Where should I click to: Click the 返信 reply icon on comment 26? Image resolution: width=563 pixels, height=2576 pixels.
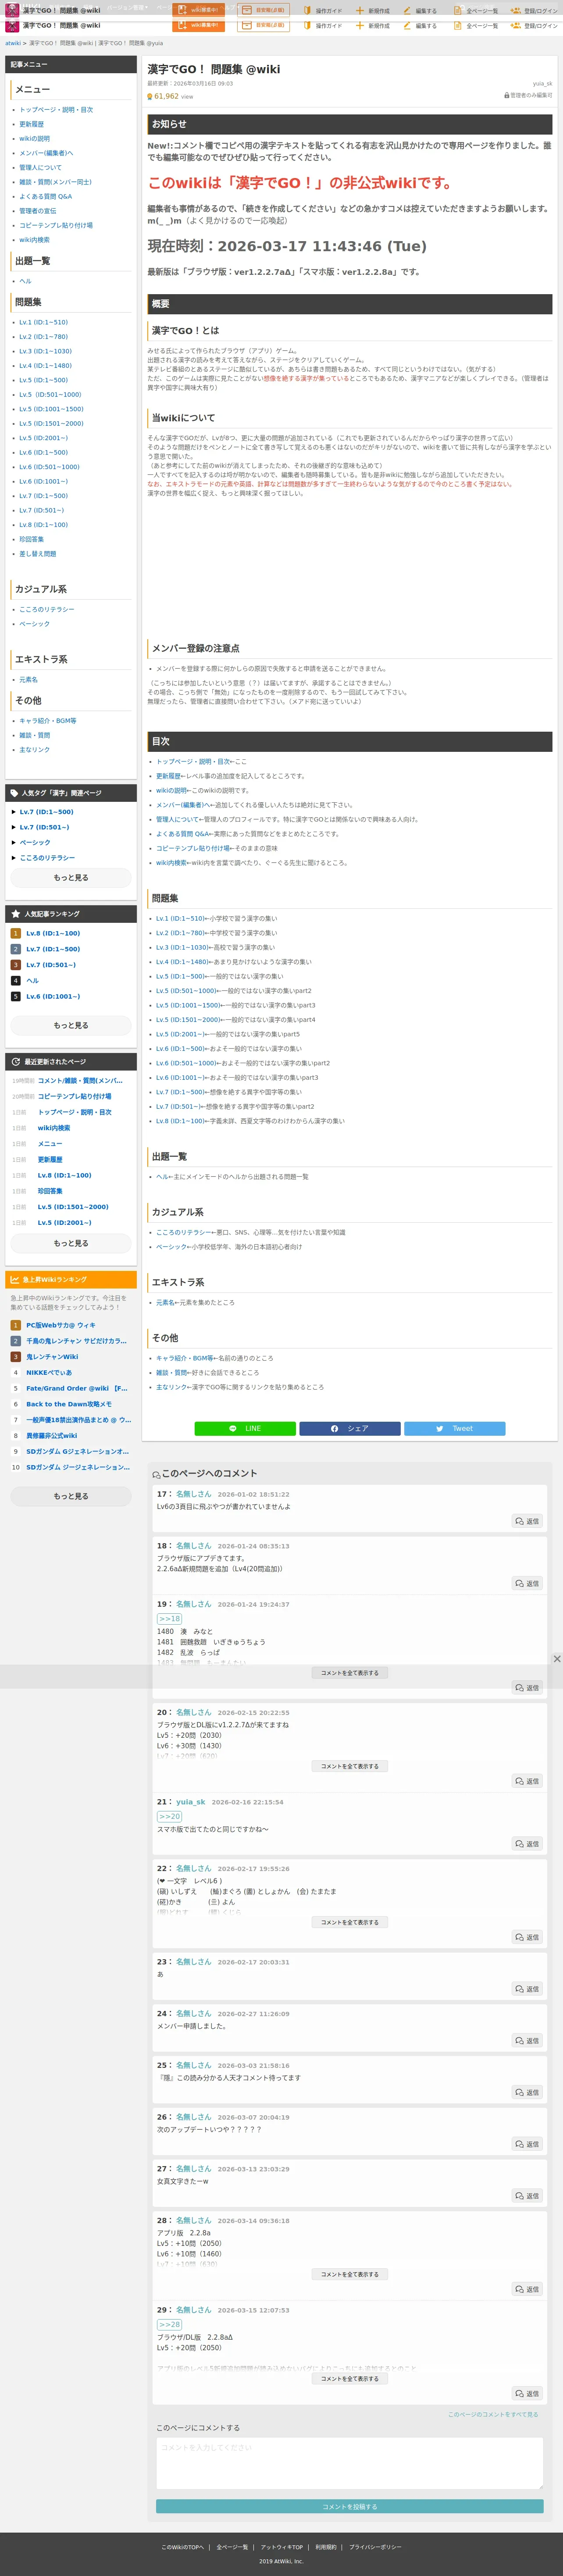click(520, 2144)
